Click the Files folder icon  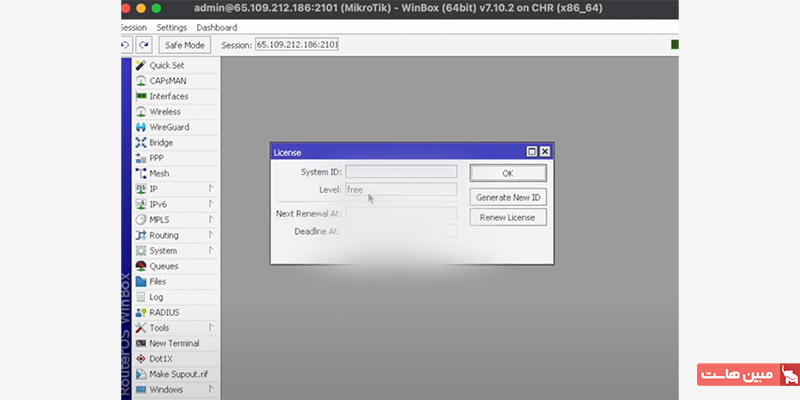pyautogui.click(x=141, y=282)
